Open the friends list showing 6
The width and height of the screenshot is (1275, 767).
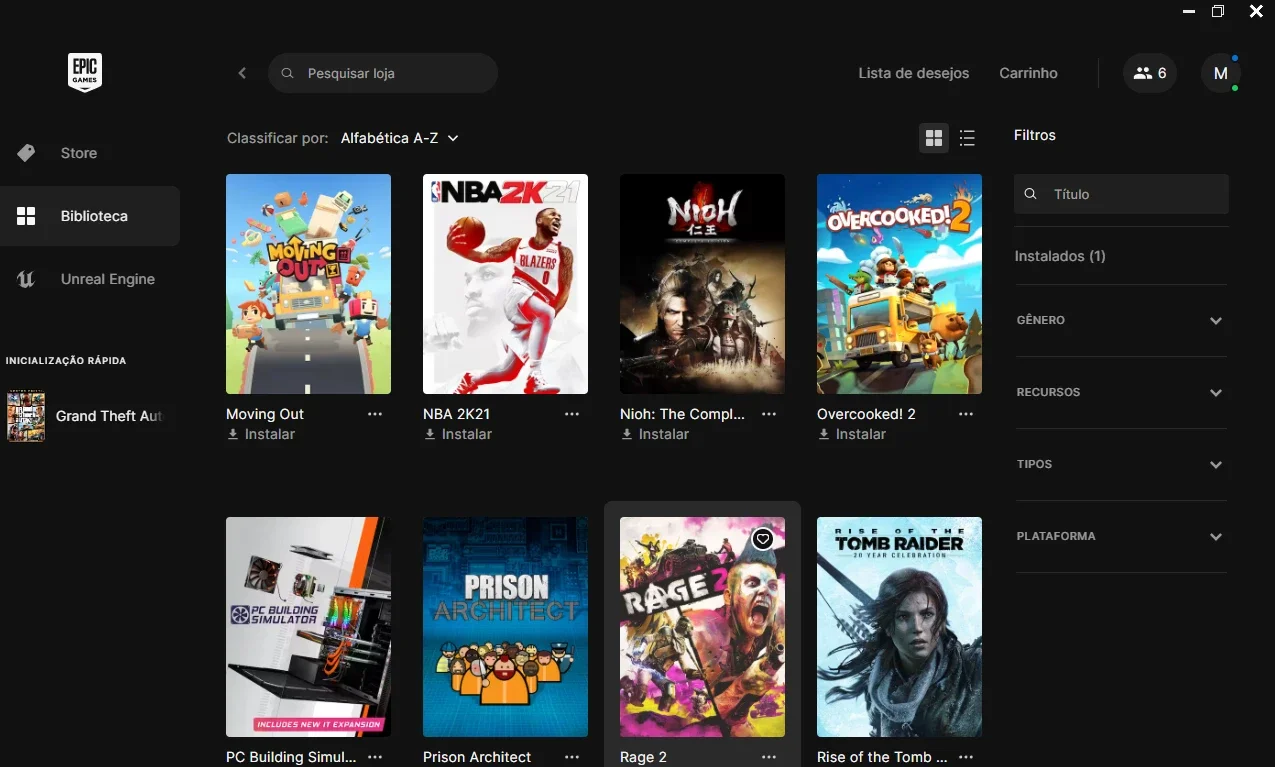(x=1150, y=73)
